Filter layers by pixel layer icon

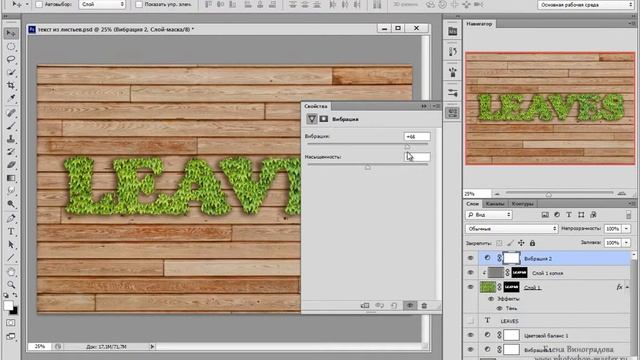click(545, 215)
